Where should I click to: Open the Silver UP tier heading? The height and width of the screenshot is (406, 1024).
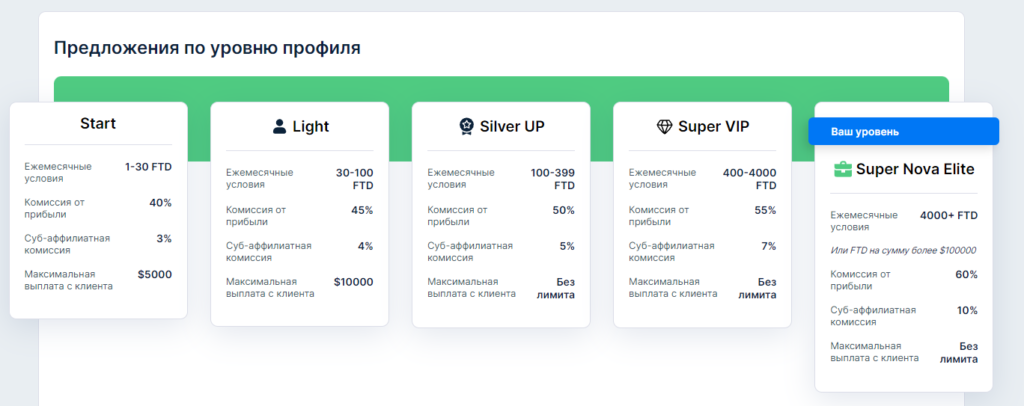point(513,127)
